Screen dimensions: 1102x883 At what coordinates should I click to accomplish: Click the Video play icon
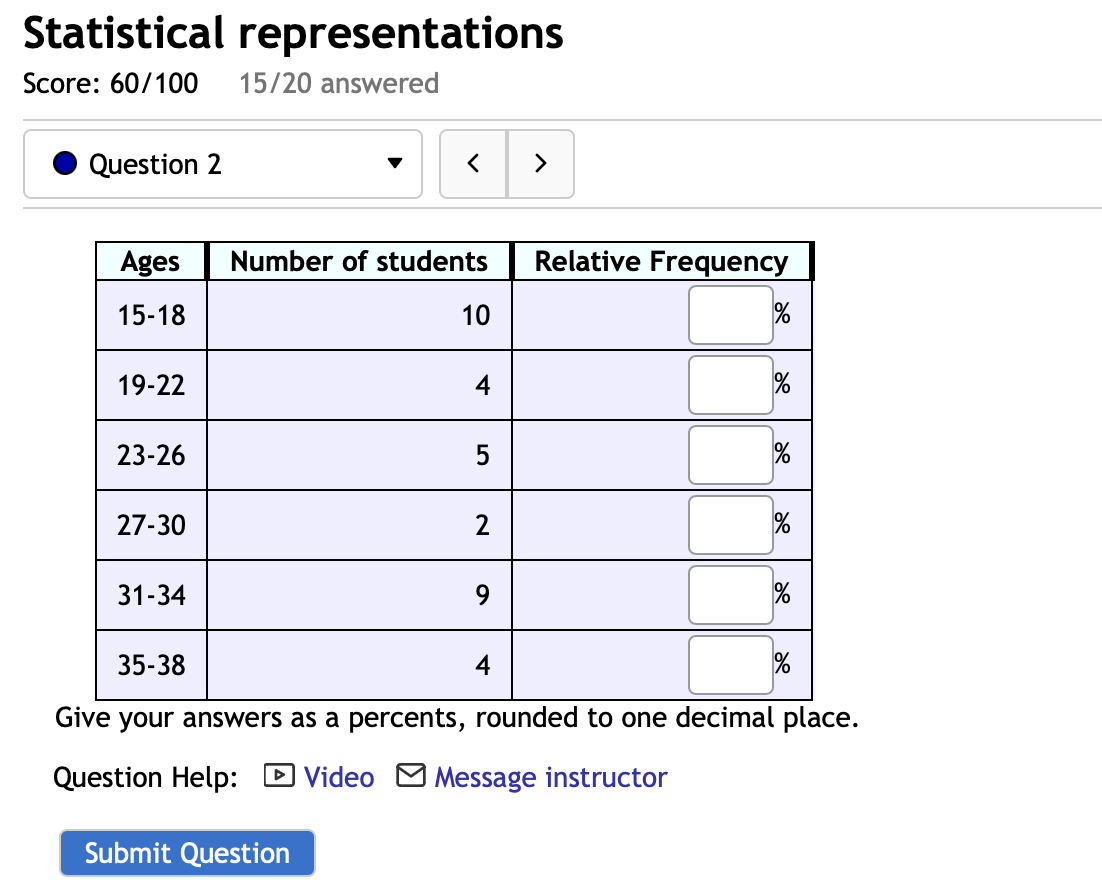tap(280, 775)
